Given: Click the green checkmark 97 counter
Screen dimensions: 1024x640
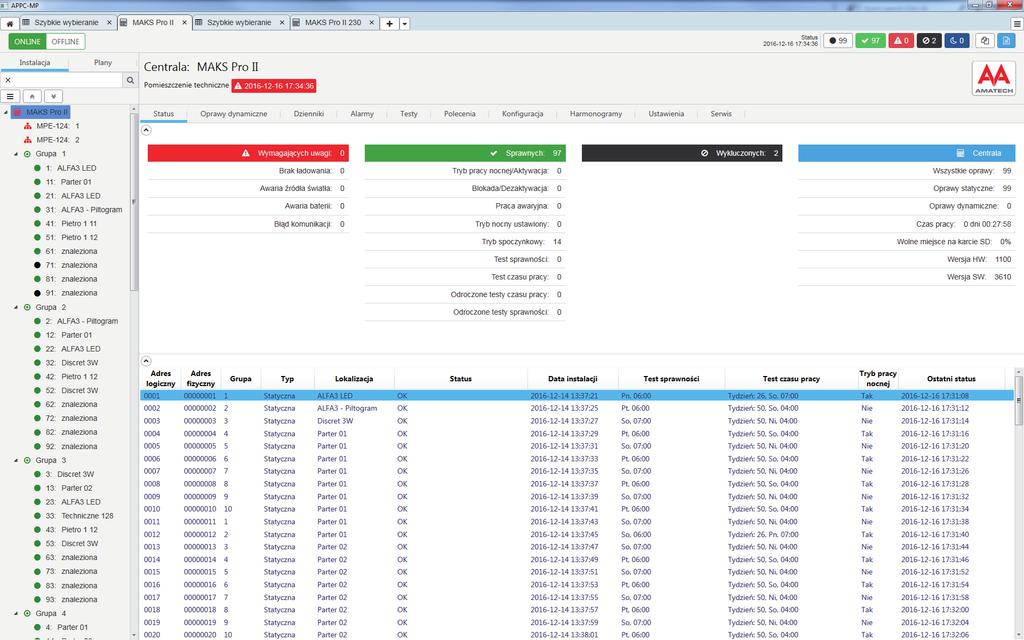Looking at the screenshot, I should [x=871, y=40].
